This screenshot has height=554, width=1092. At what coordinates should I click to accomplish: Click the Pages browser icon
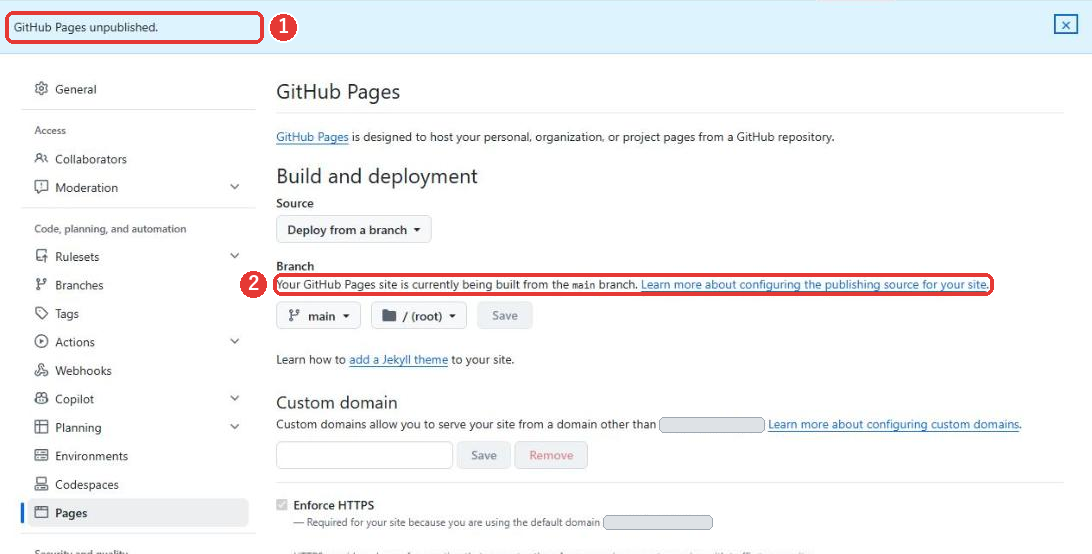coord(41,512)
